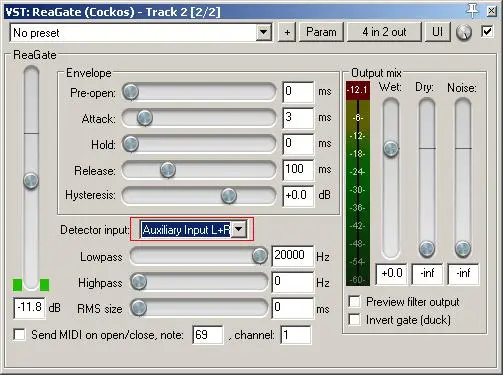Toggle the plugin bypass checkbox at top right
The height and width of the screenshot is (375, 503).
pyautogui.click(x=487, y=32)
